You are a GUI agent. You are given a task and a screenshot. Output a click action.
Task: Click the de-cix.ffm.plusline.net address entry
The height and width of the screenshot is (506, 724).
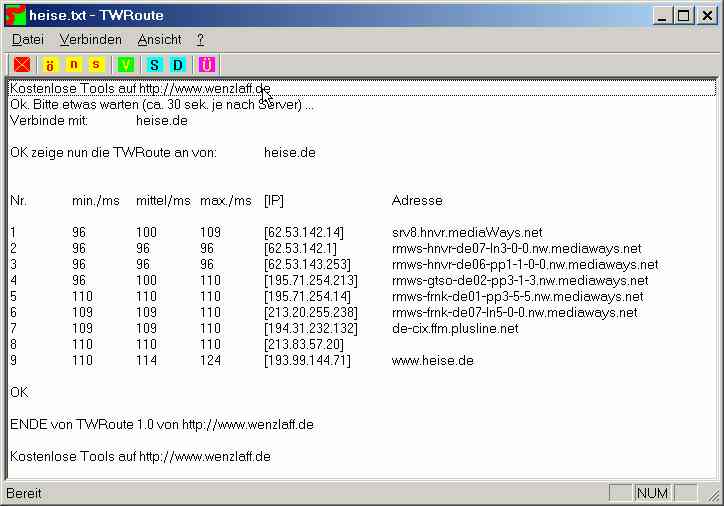click(455, 329)
